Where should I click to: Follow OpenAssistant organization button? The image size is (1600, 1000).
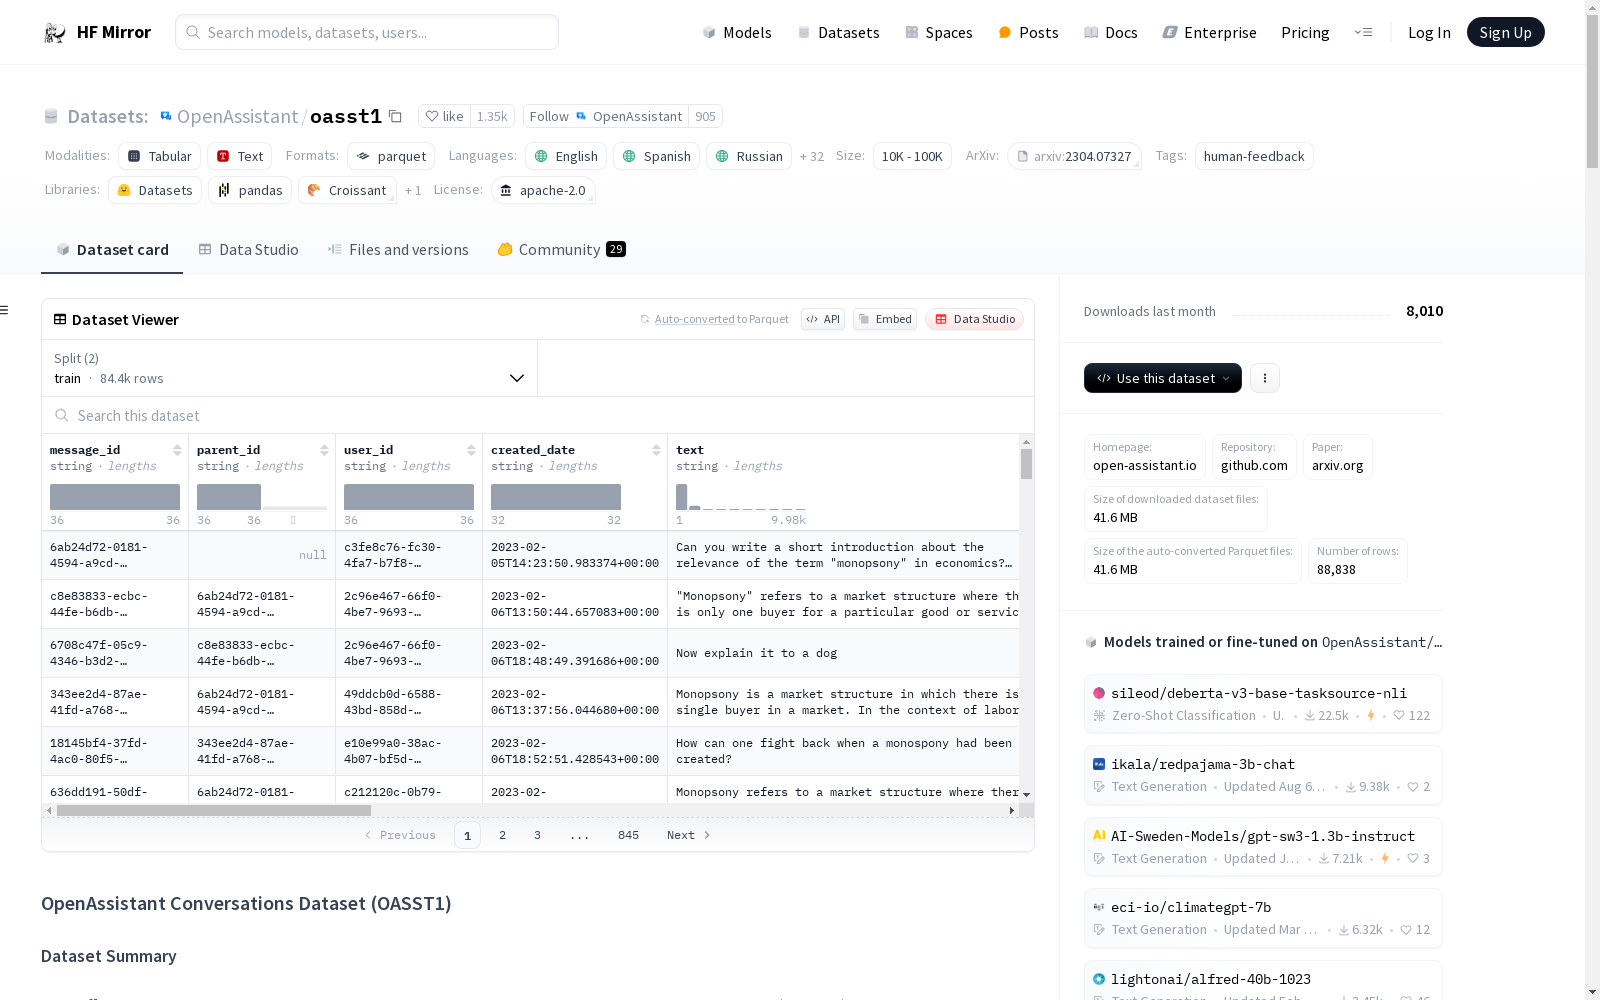(606, 116)
